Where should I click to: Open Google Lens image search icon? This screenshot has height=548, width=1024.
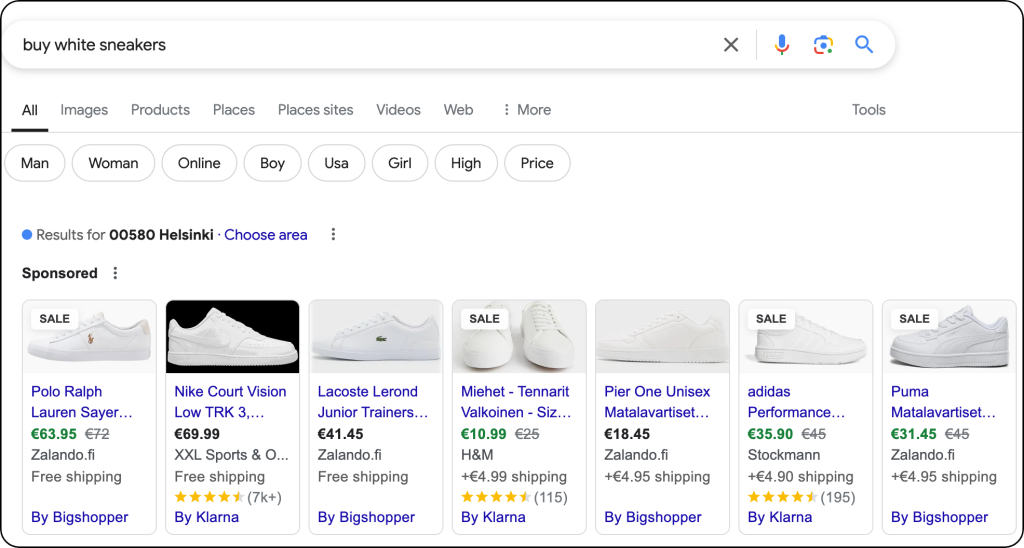point(823,45)
